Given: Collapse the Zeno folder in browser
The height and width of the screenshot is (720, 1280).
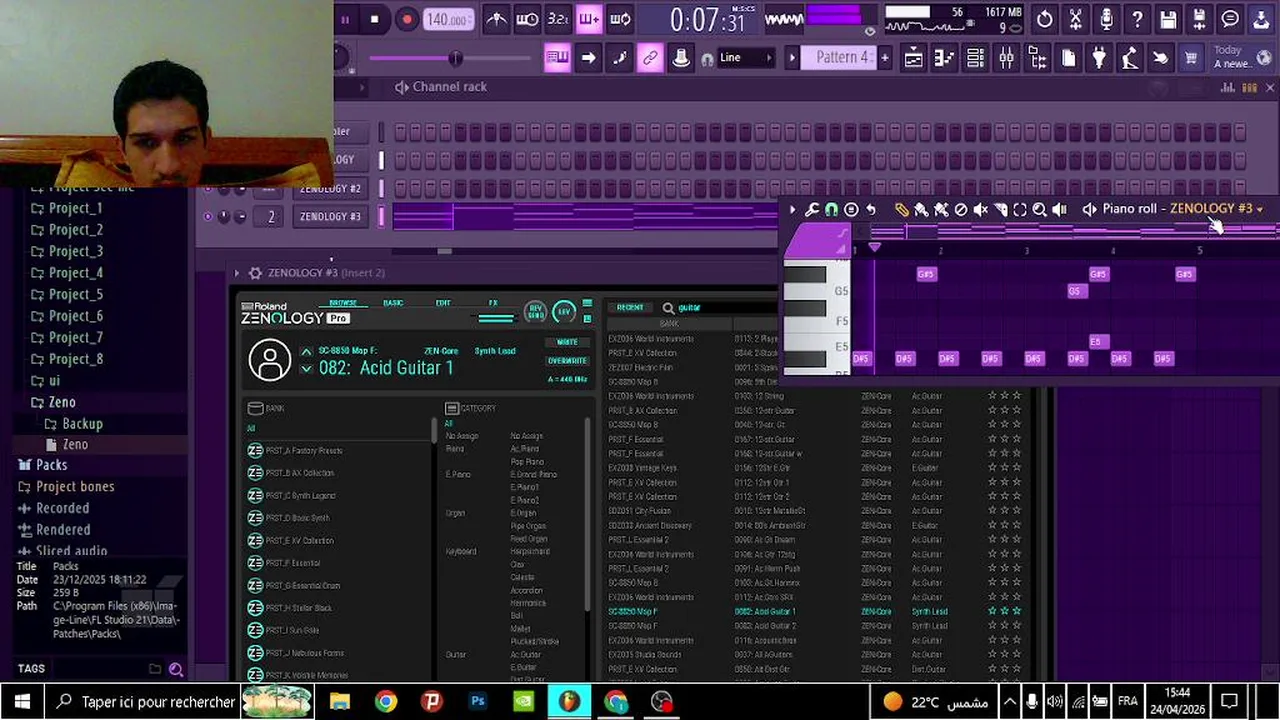Looking at the screenshot, I should click(x=61, y=402).
